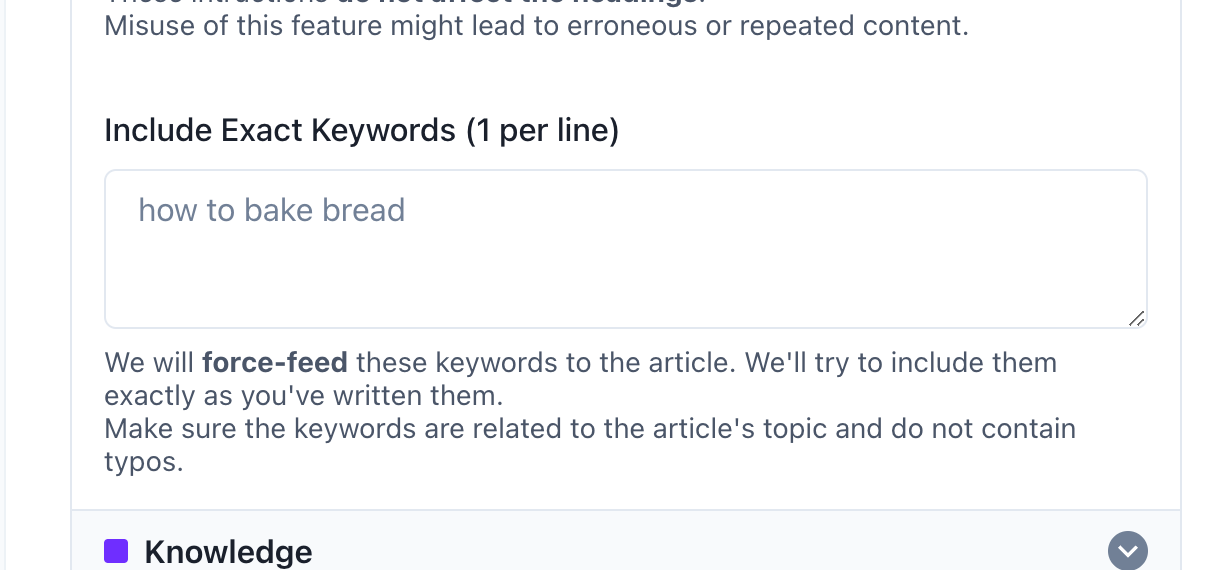Click the purple square Knowledge icon
Viewport: 1226px width, 570px height.
point(116,551)
